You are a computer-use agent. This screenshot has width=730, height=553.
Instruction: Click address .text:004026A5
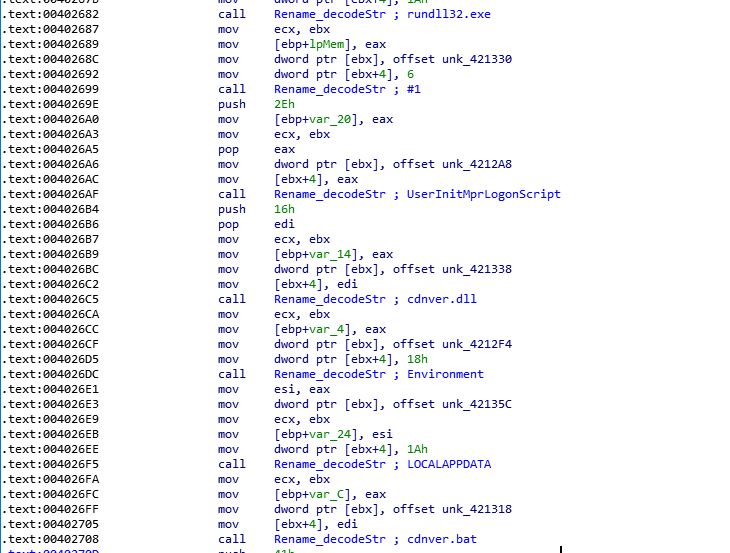pos(50,149)
